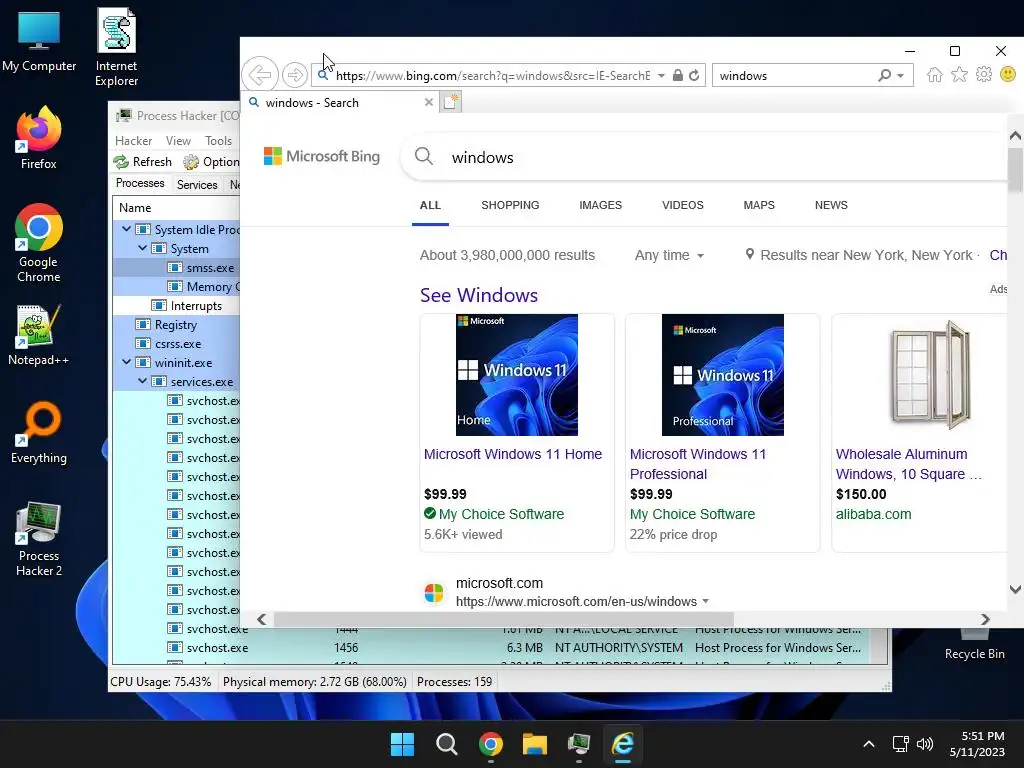Collapse the wininit.exe tree node
The height and width of the screenshot is (768, 1024).
pos(126,362)
